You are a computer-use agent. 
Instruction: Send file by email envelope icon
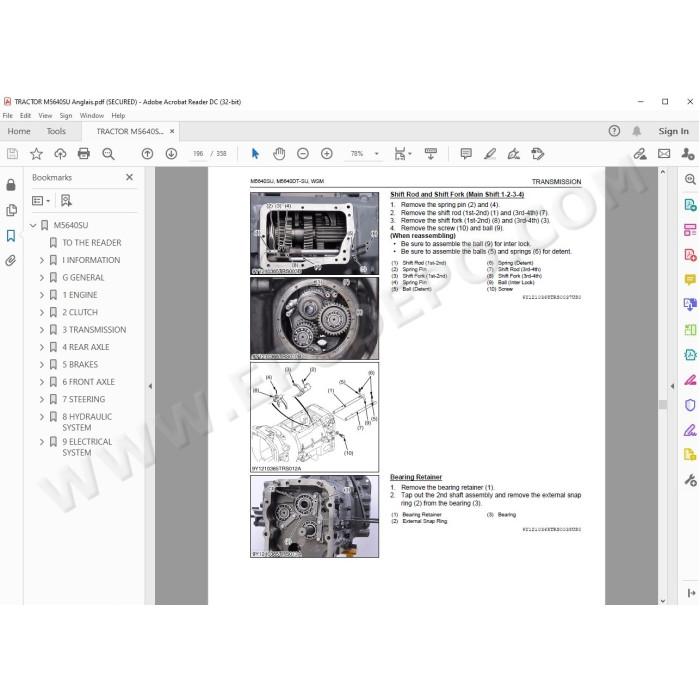coord(664,154)
